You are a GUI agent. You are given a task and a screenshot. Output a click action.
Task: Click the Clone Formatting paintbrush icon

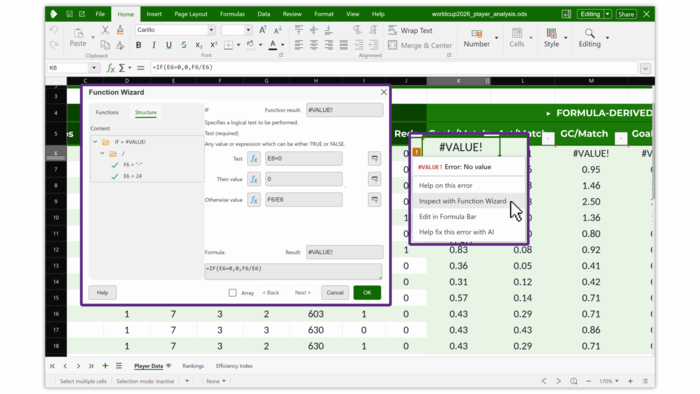click(x=120, y=30)
